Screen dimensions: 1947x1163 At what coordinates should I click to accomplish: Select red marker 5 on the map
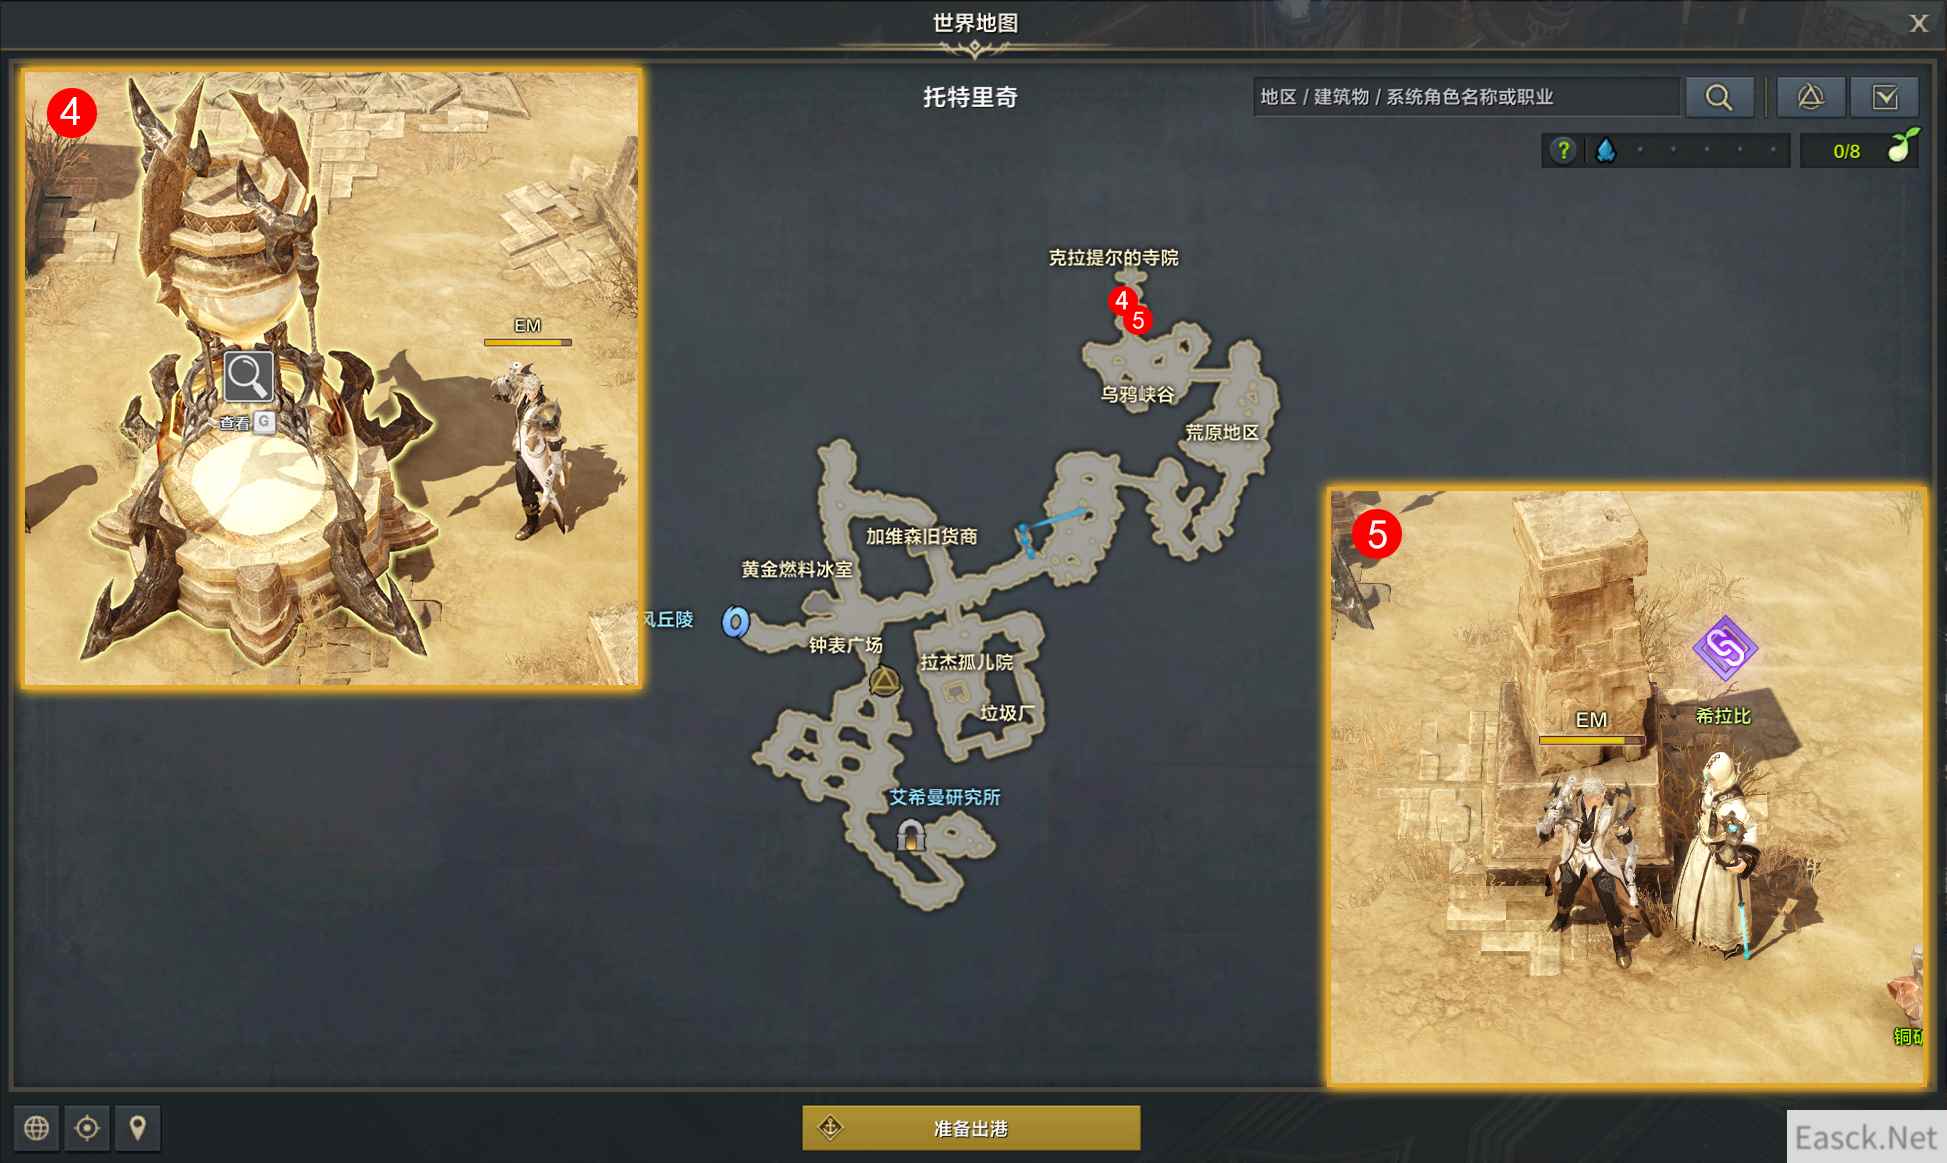click(x=1138, y=321)
